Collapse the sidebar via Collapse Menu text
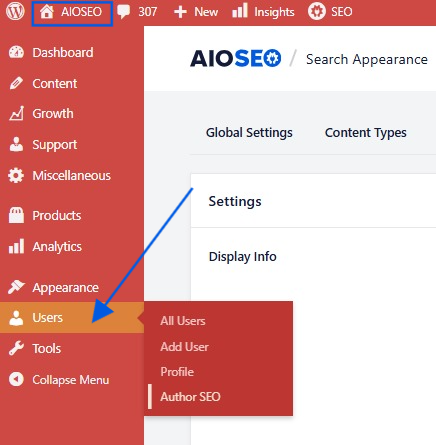This screenshot has width=436, height=445. click(71, 380)
